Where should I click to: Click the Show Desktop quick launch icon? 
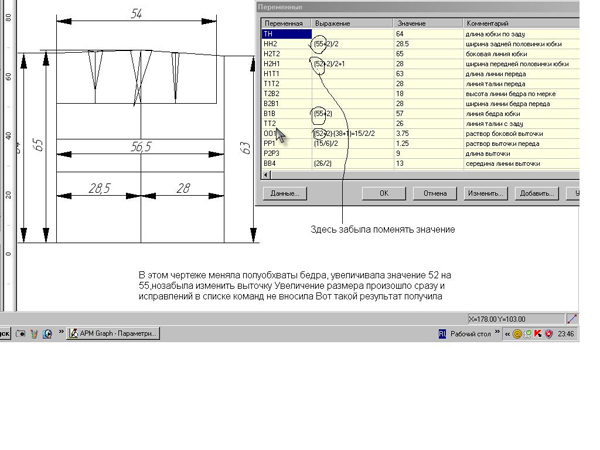tap(21, 334)
